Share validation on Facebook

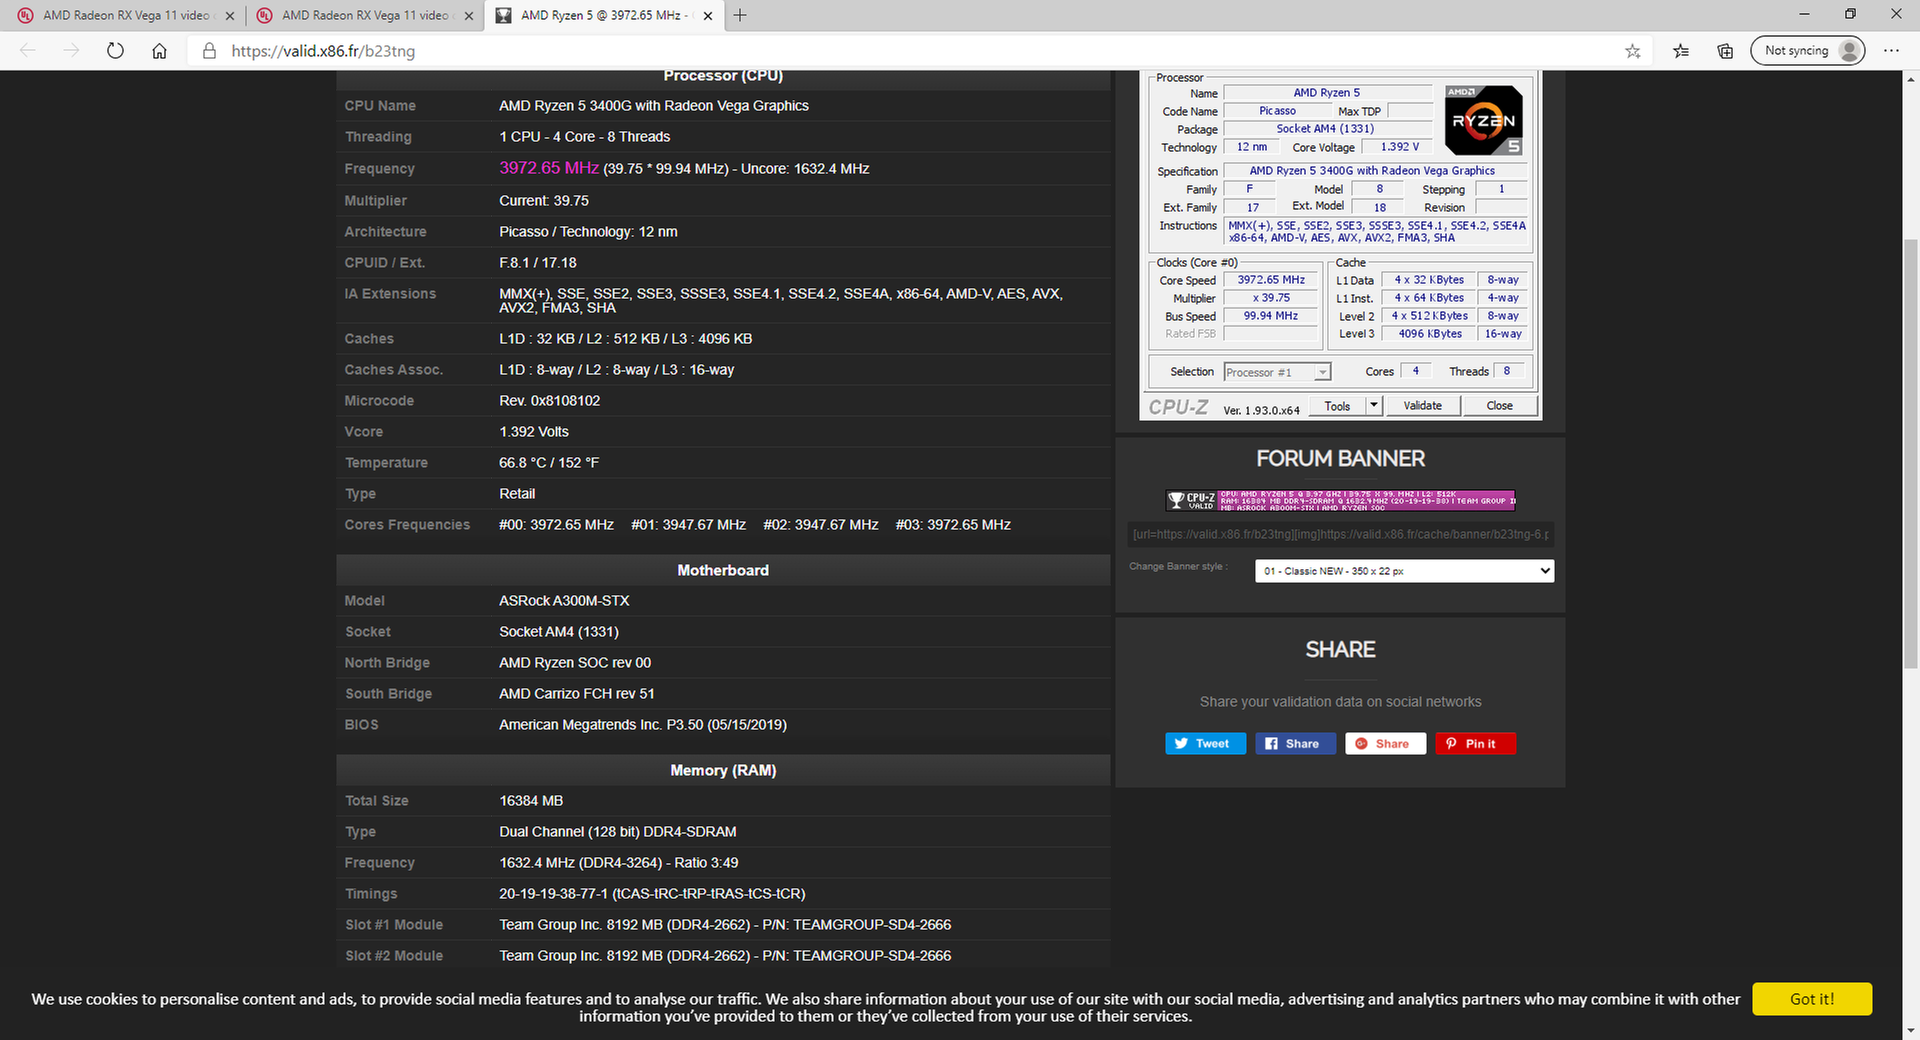click(x=1295, y=743)
